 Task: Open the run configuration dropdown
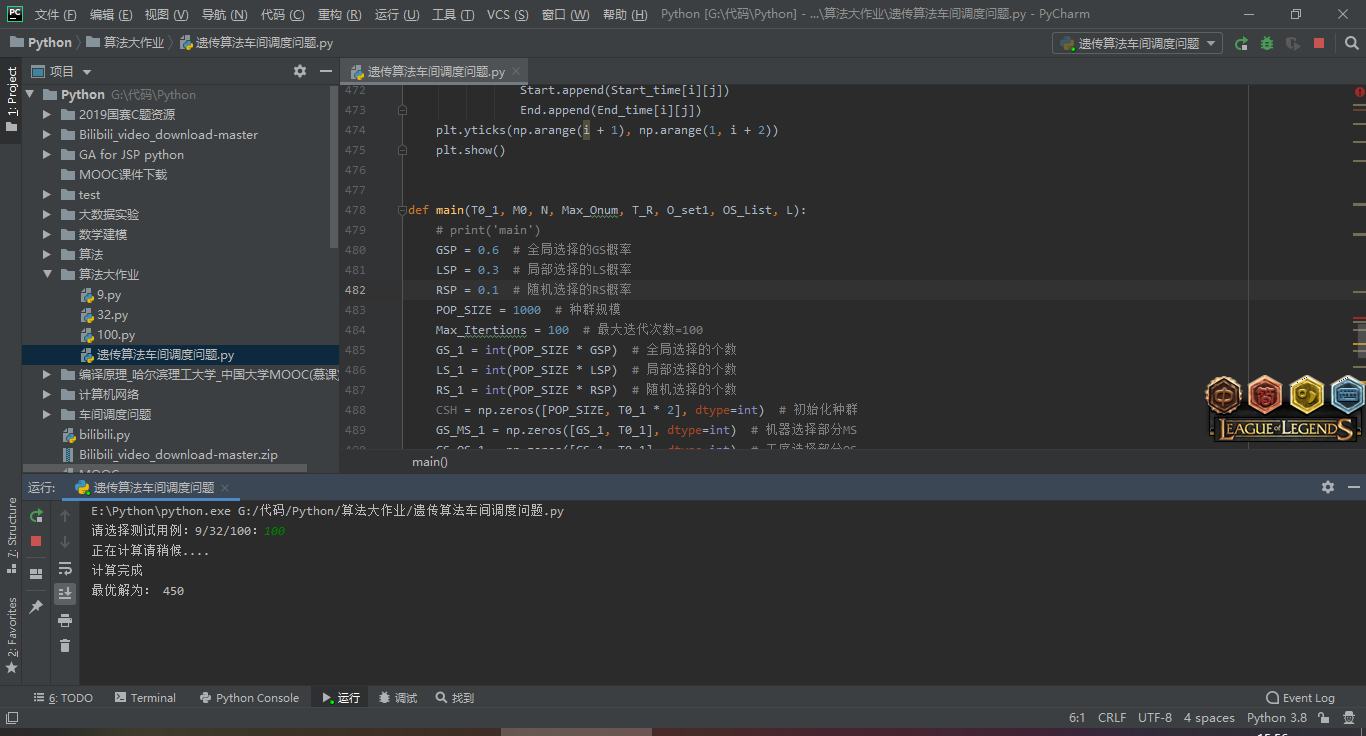coord(1137,43)
